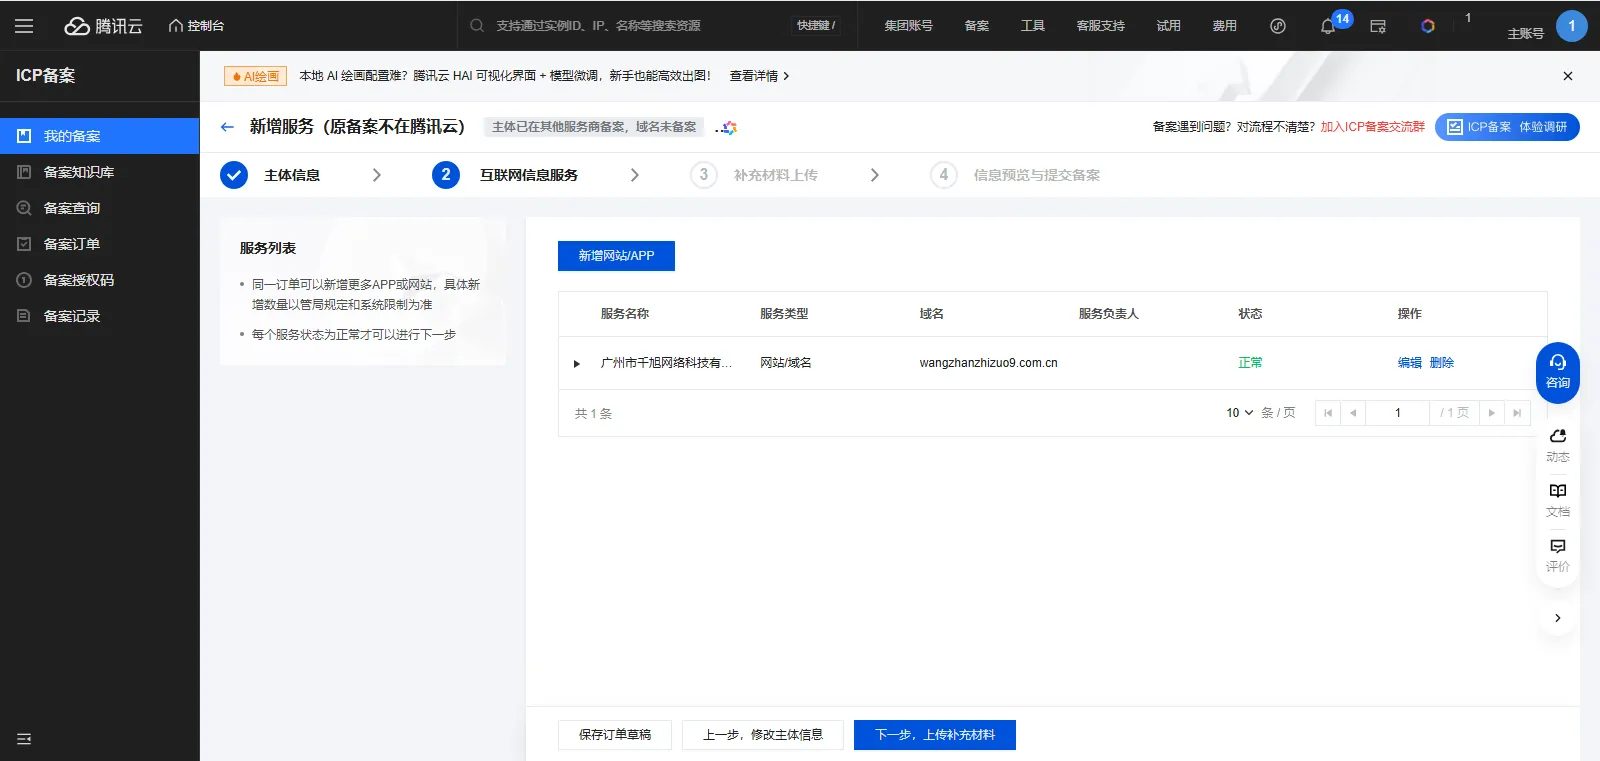Image resolution: width=1600 pixels, height=761 pixels.
Task: Open the notifications bell
Action: coord(1328,27)
